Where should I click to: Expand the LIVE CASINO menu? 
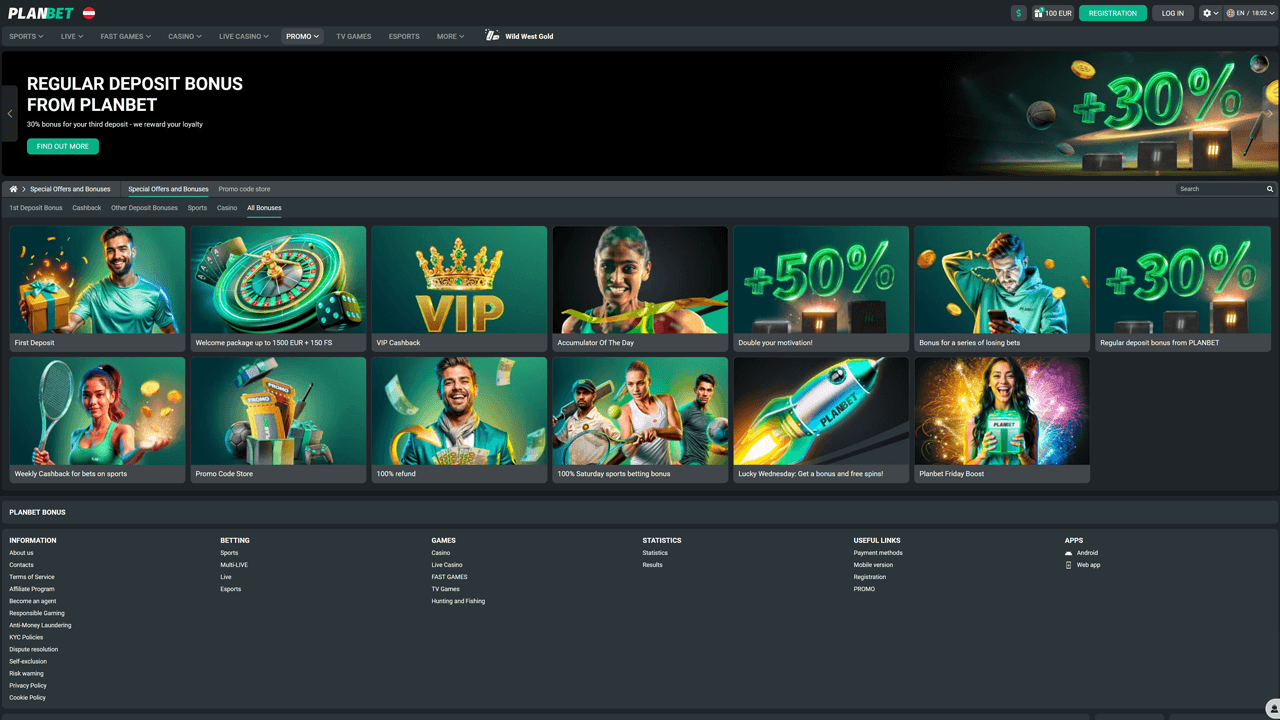click(244, 36)
